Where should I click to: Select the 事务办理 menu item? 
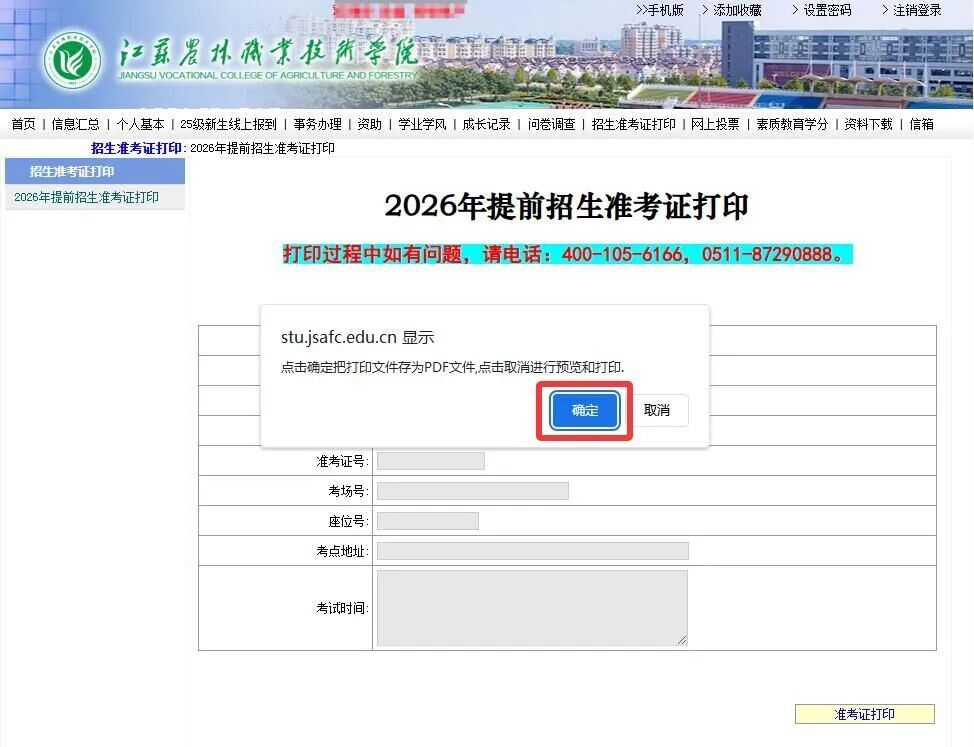coord(317,124)
